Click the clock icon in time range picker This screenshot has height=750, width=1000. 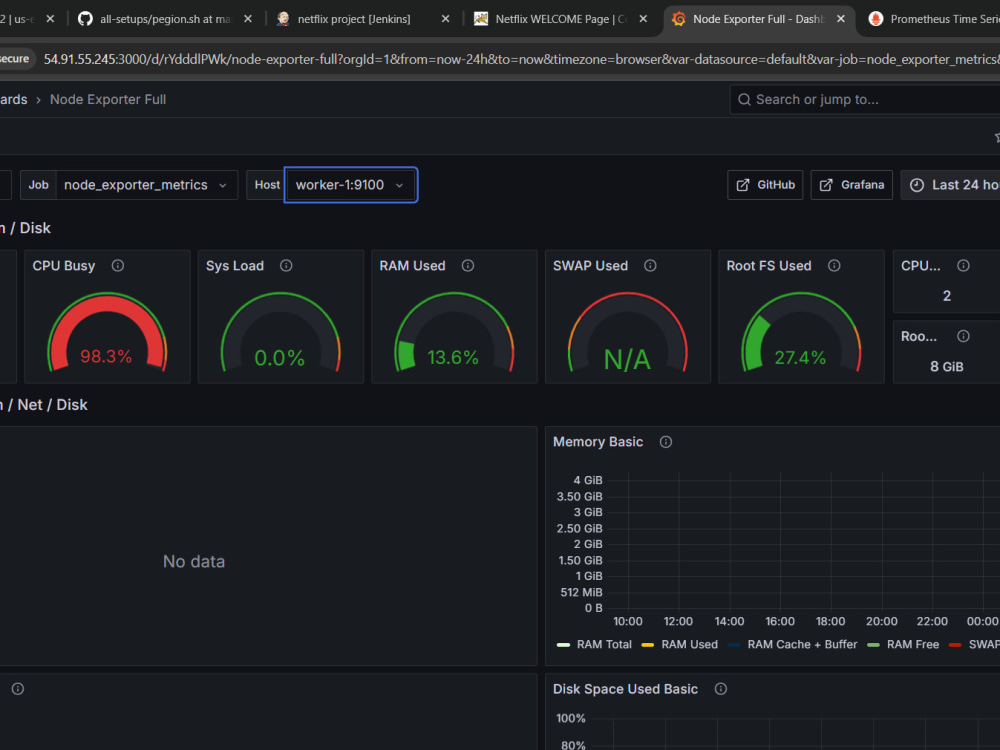tap(916, 185)
